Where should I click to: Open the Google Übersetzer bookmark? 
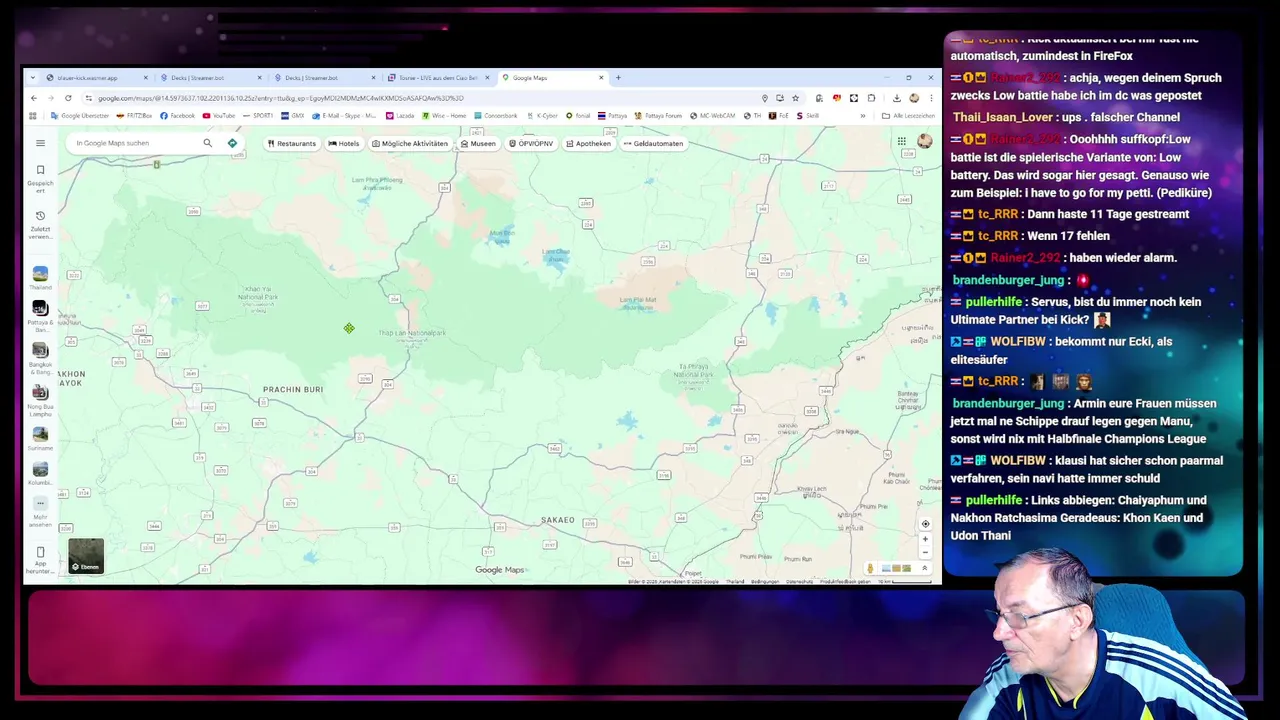click(x=80, y=116)
